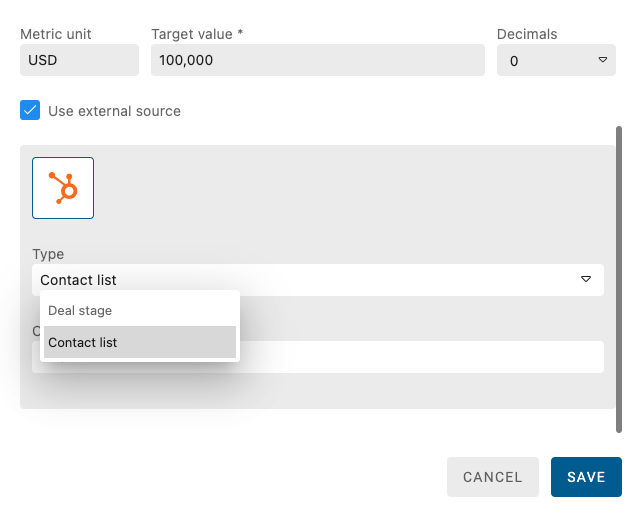
Task: Click the Type dropdown chevron arrow
Action: point(586,280)
